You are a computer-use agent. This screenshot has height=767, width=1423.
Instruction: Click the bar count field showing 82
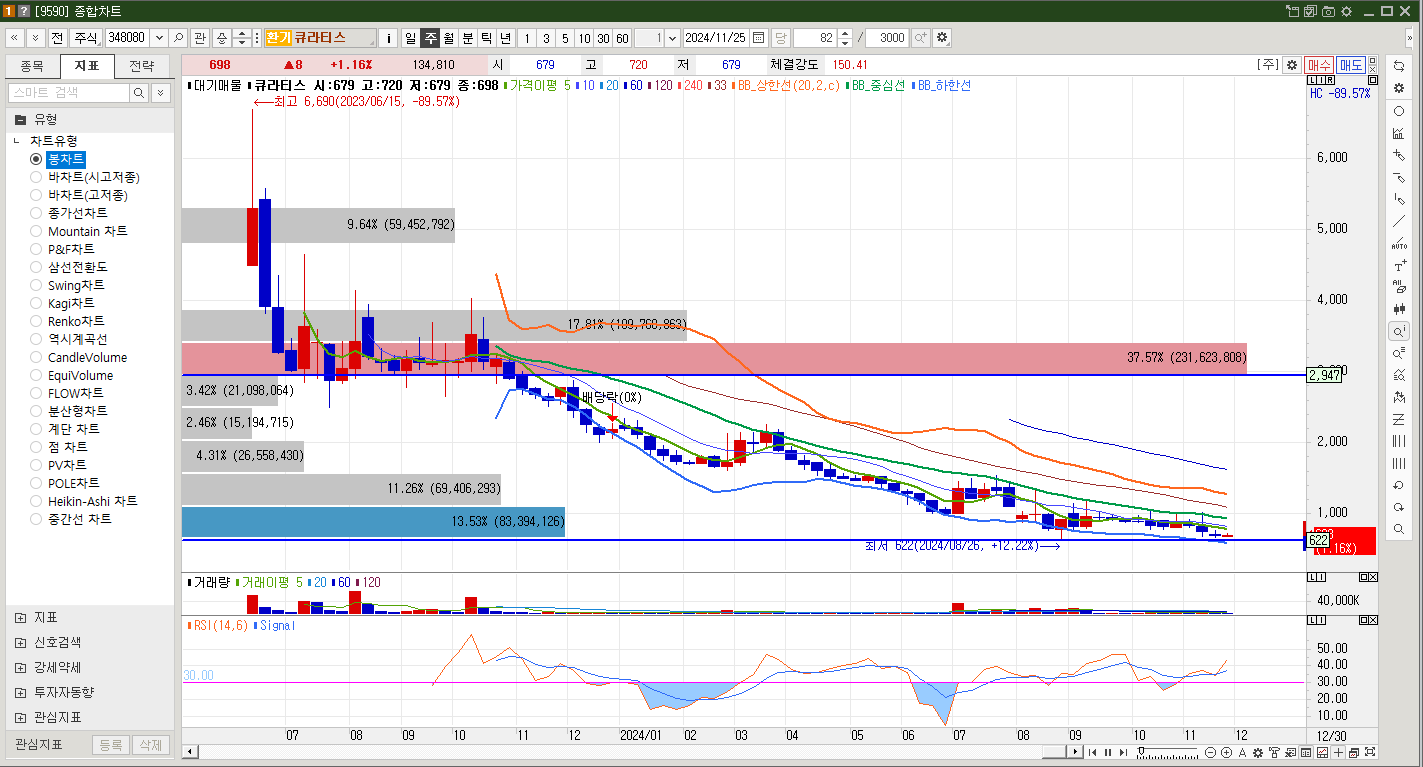tap(814, 38)
